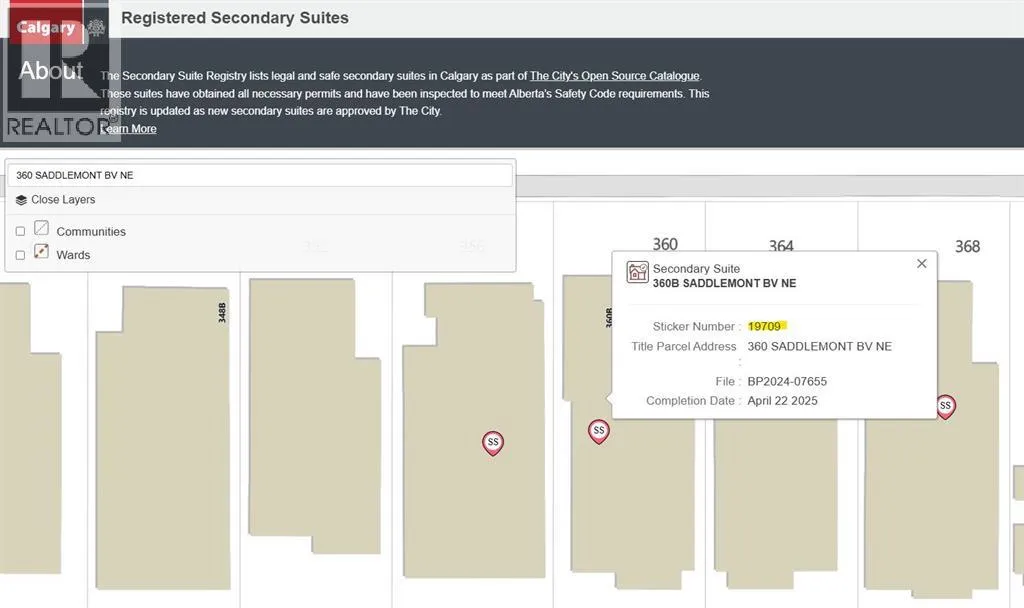Image resolution: width=1024 pixels, height=608 pixels.
Task: Click the Communities layer symbol icon
Action: pos(42,229)
